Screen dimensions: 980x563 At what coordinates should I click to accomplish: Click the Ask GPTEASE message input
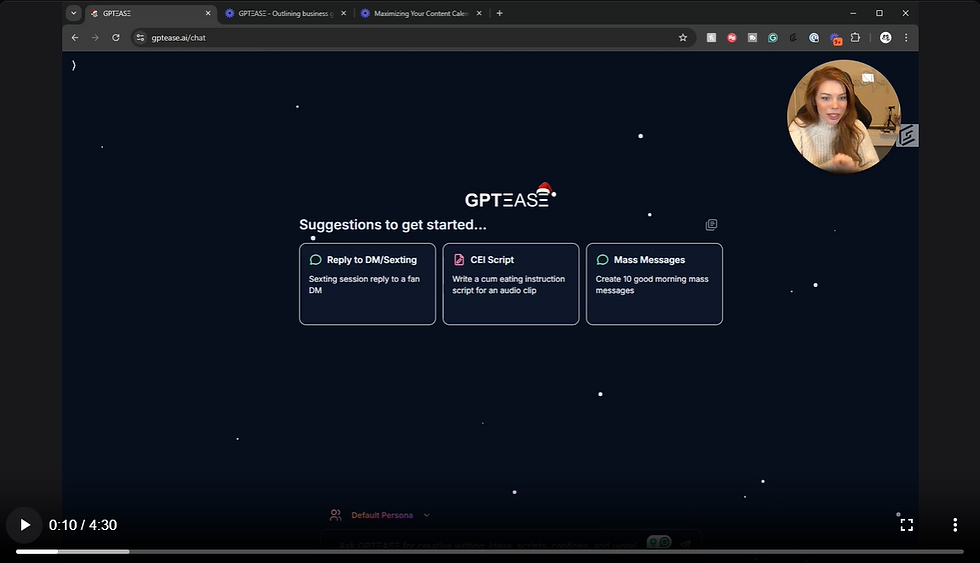(x=488, y=545)
